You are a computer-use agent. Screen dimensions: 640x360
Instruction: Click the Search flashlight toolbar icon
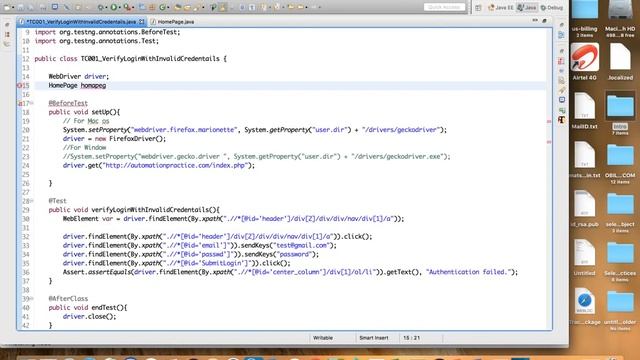[x=197, y=7]
